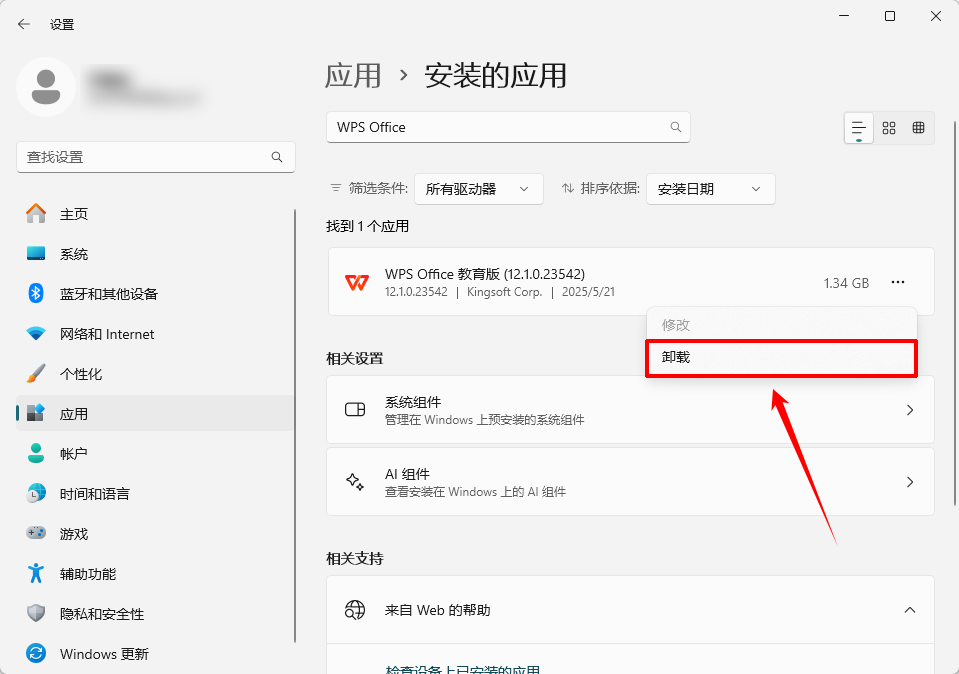
Task: Open 系统 settings icon
Action: tap(36, 254)
